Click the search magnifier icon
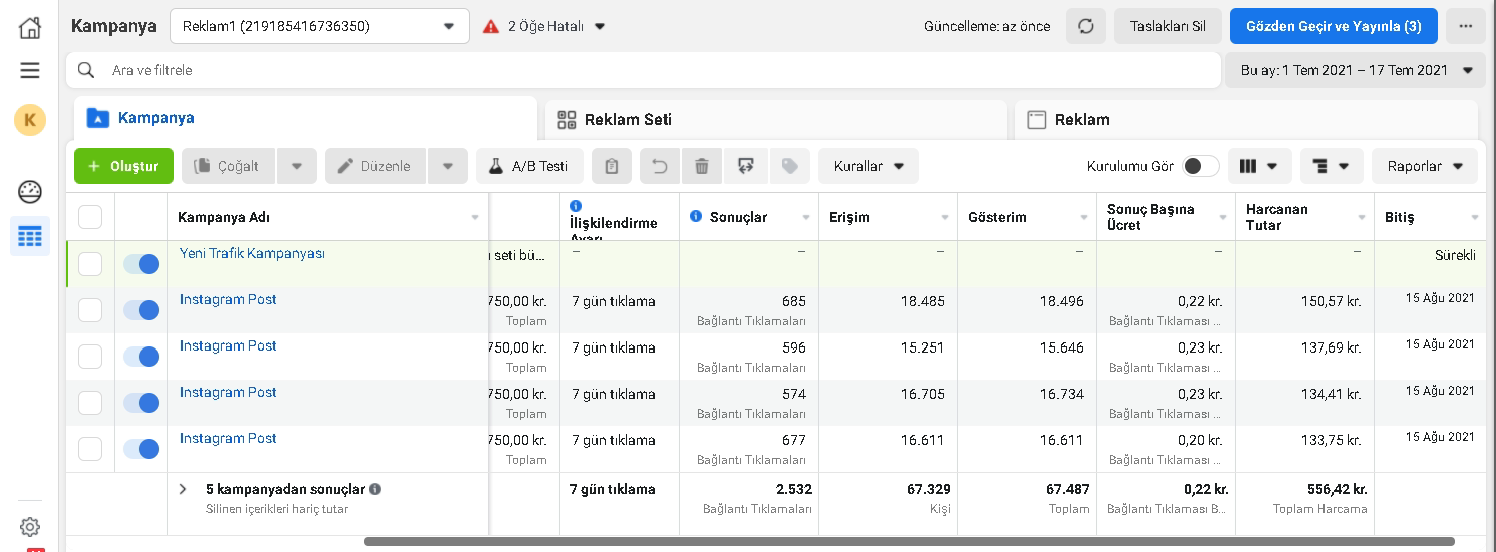 (x=86, y=70)
